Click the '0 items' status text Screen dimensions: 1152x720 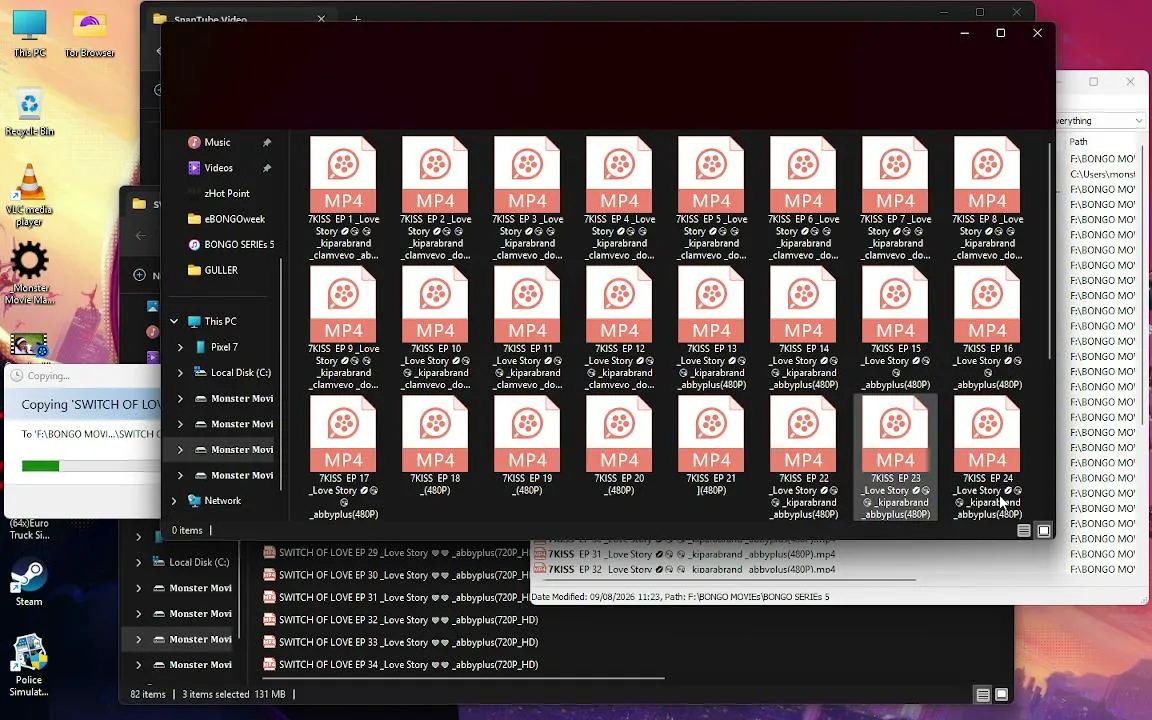pos(187,530)
